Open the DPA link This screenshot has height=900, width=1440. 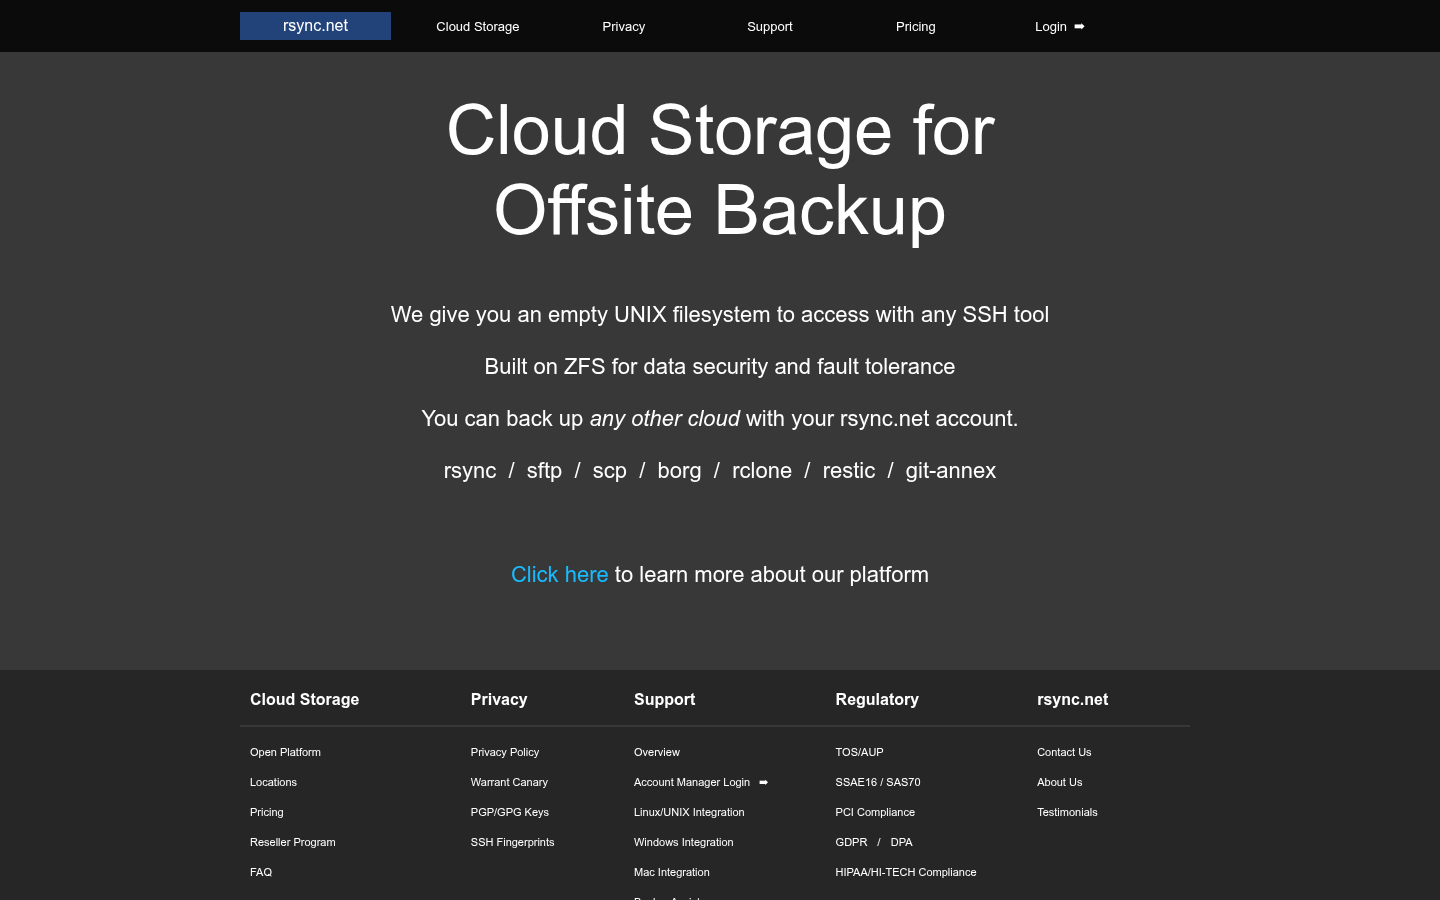pos(902,842)
